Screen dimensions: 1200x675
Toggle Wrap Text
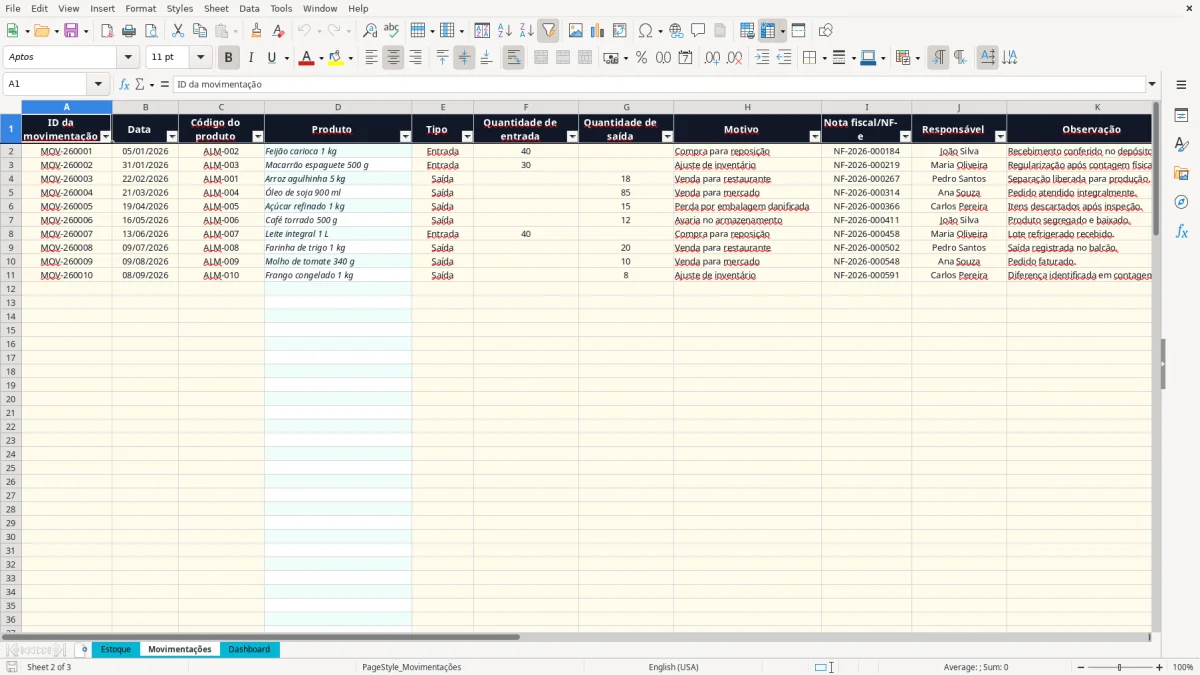513,58
